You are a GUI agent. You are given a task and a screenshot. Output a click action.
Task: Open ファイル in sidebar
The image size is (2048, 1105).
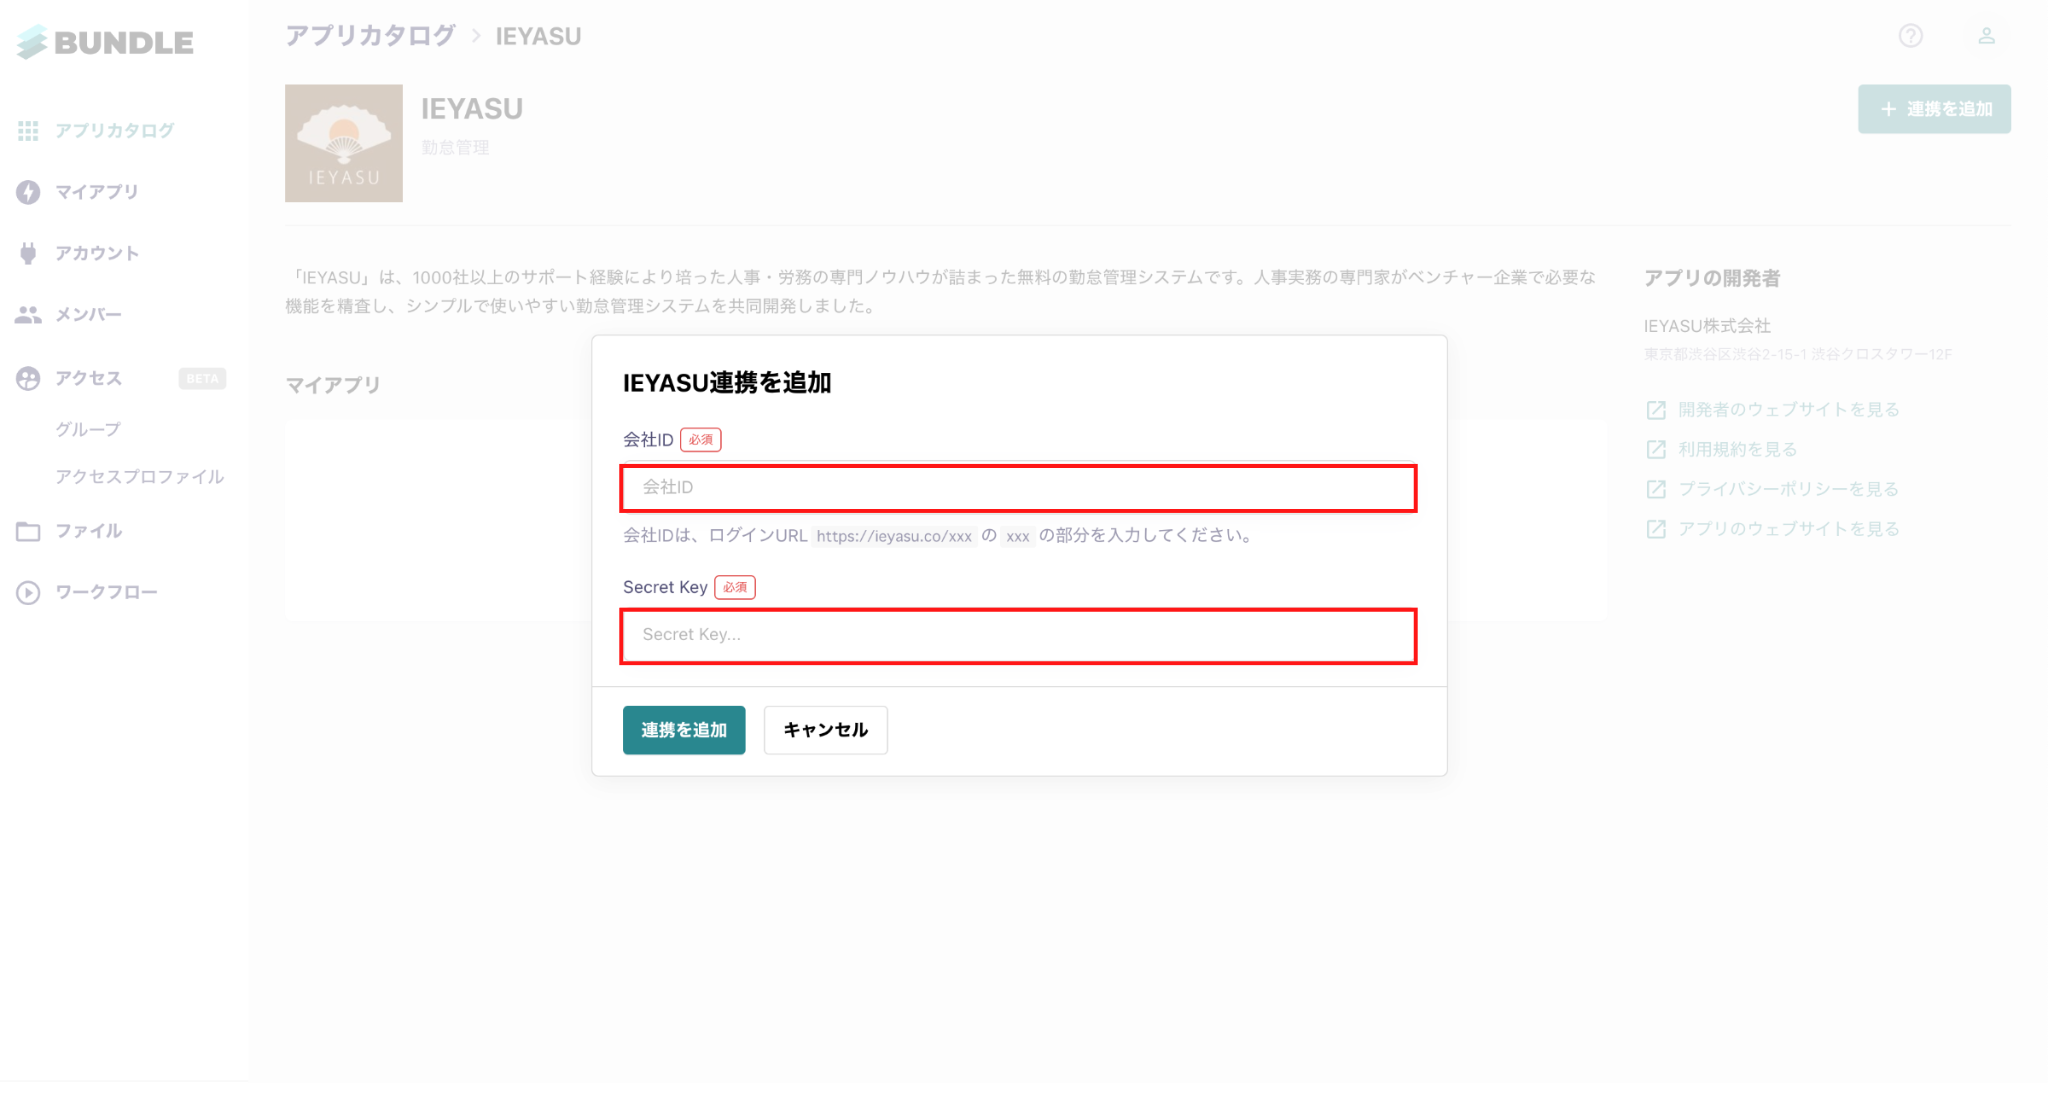coord(88,531)
